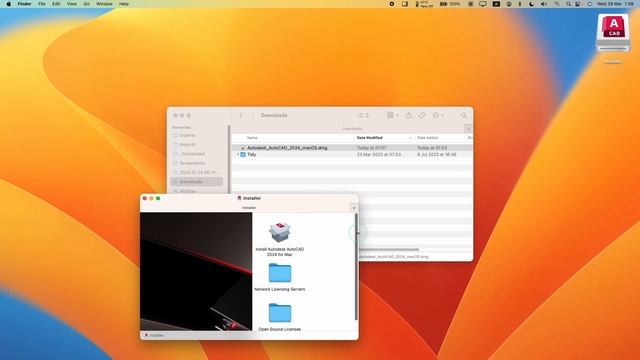Select Downloads in the Finder sidebar

tap(197, 182)
